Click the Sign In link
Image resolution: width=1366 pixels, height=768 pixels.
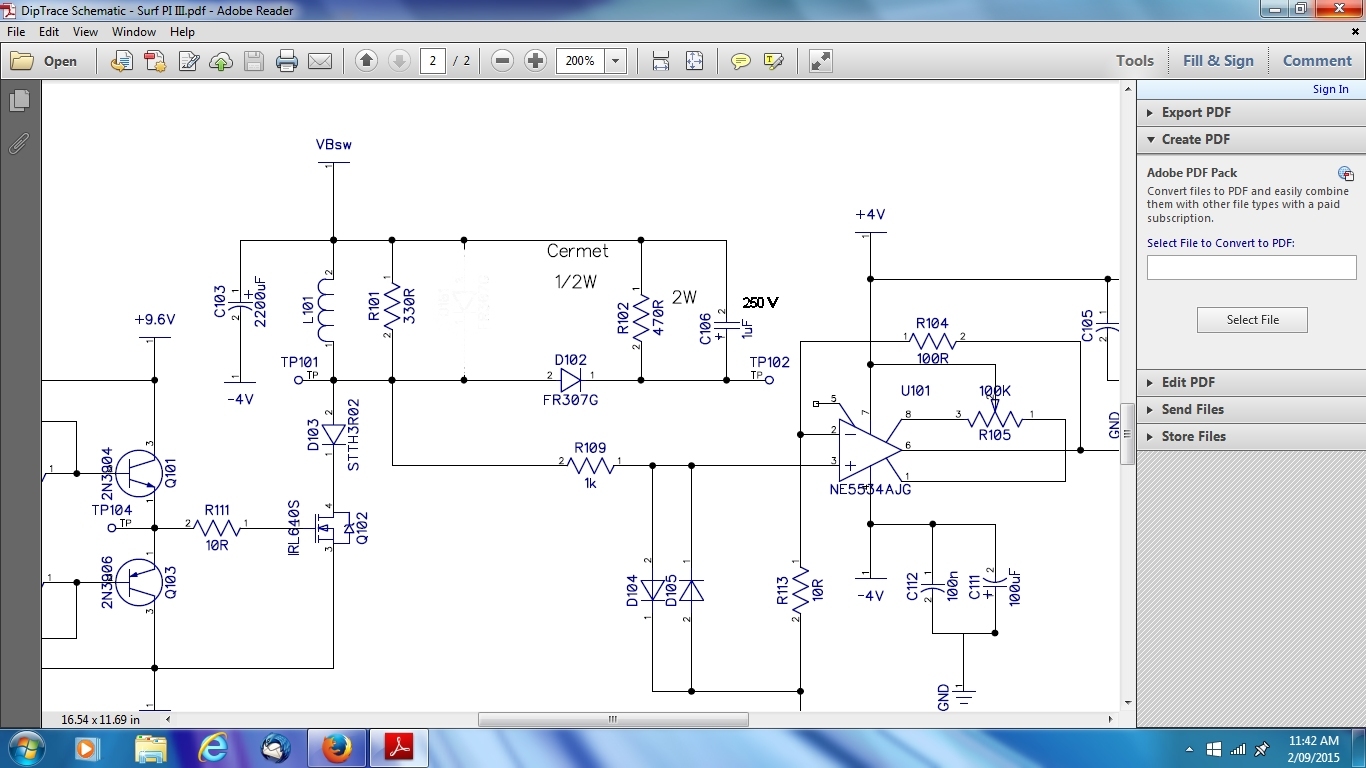point(1330,89)
